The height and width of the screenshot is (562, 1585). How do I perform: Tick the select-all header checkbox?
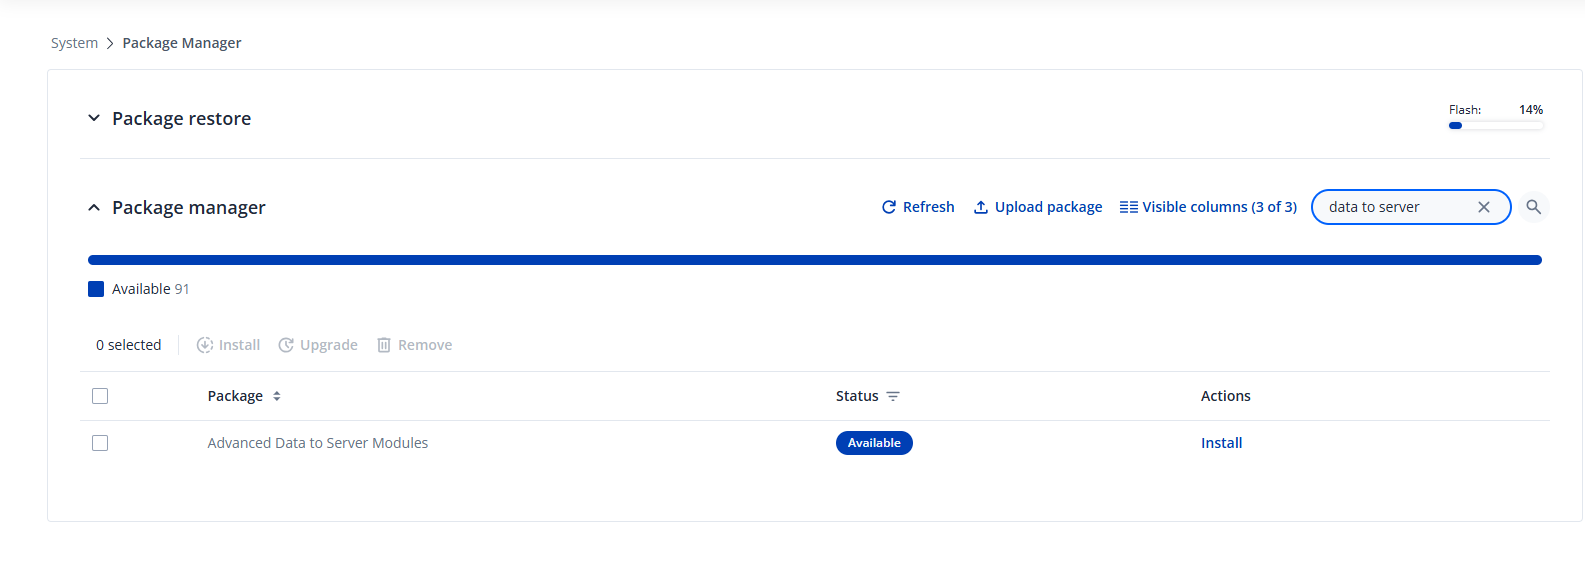point(100,396)
